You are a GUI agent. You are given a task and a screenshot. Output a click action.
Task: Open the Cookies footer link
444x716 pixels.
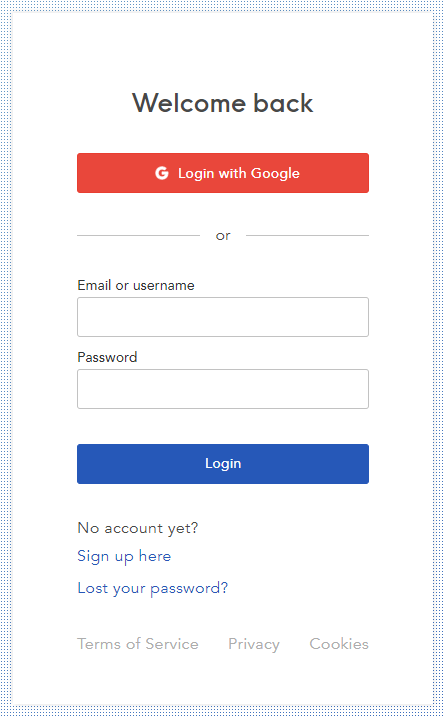[x=339, y=644]
